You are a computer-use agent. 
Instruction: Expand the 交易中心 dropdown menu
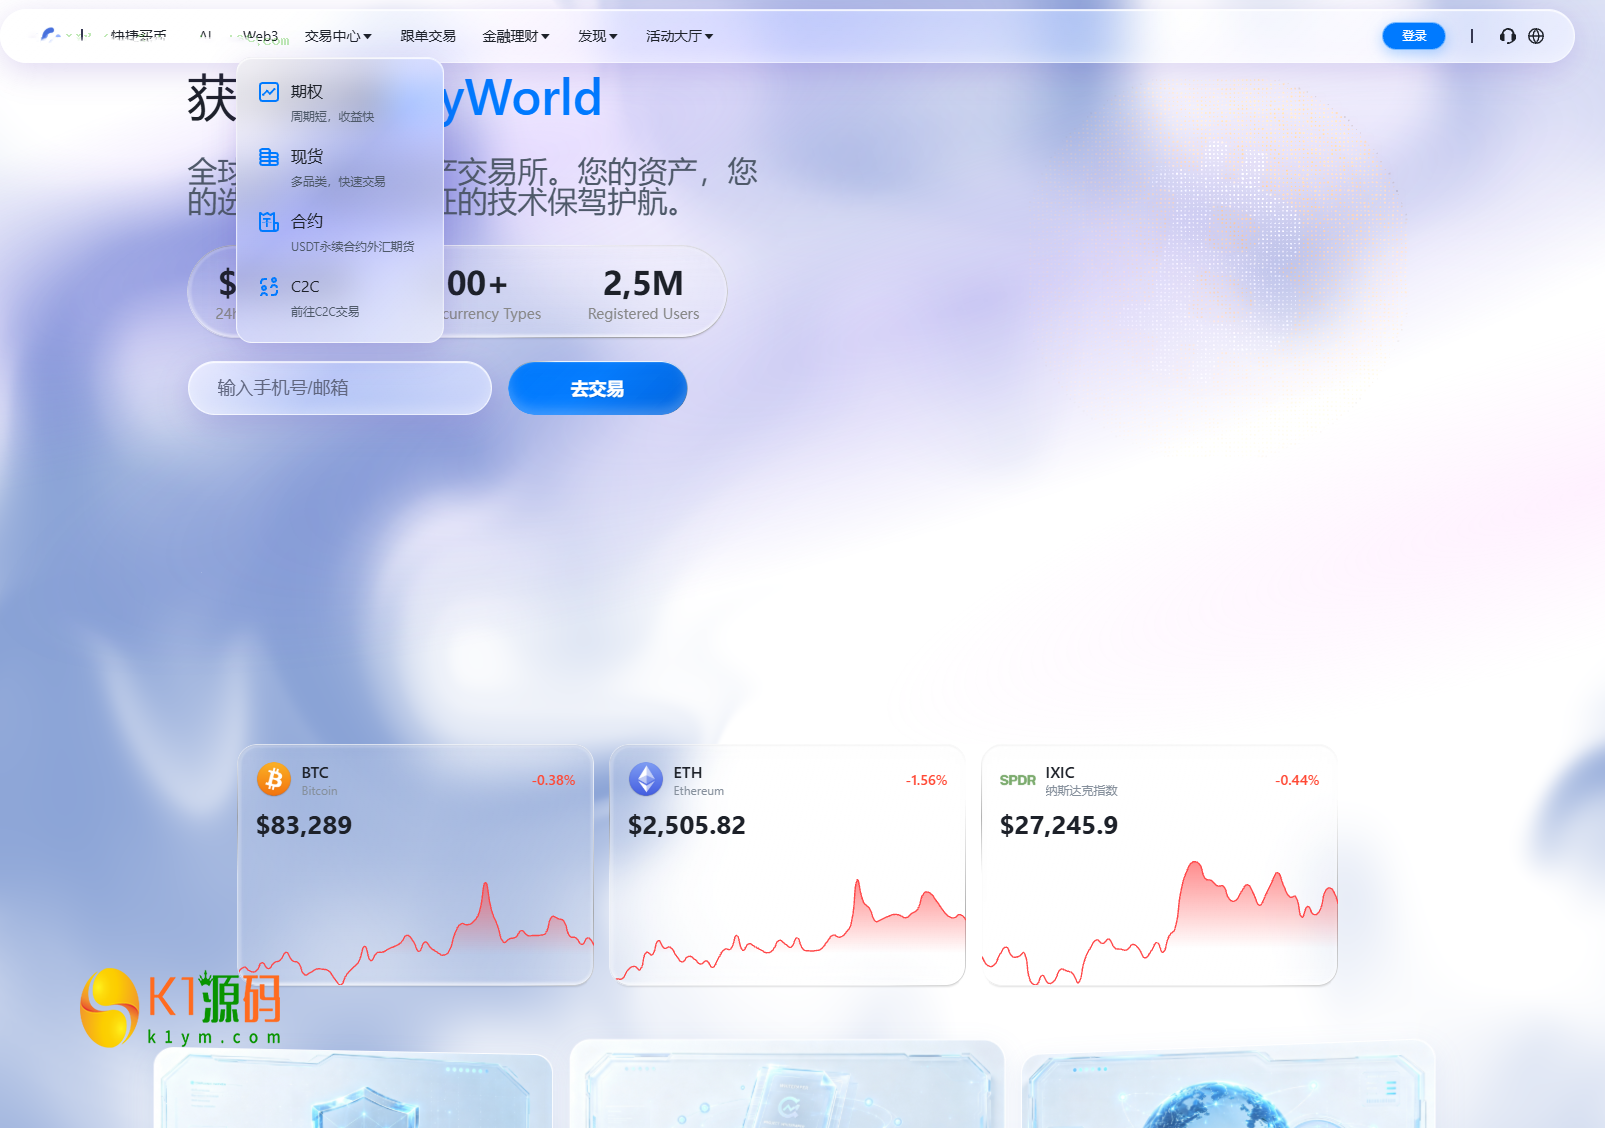[338, 36]
